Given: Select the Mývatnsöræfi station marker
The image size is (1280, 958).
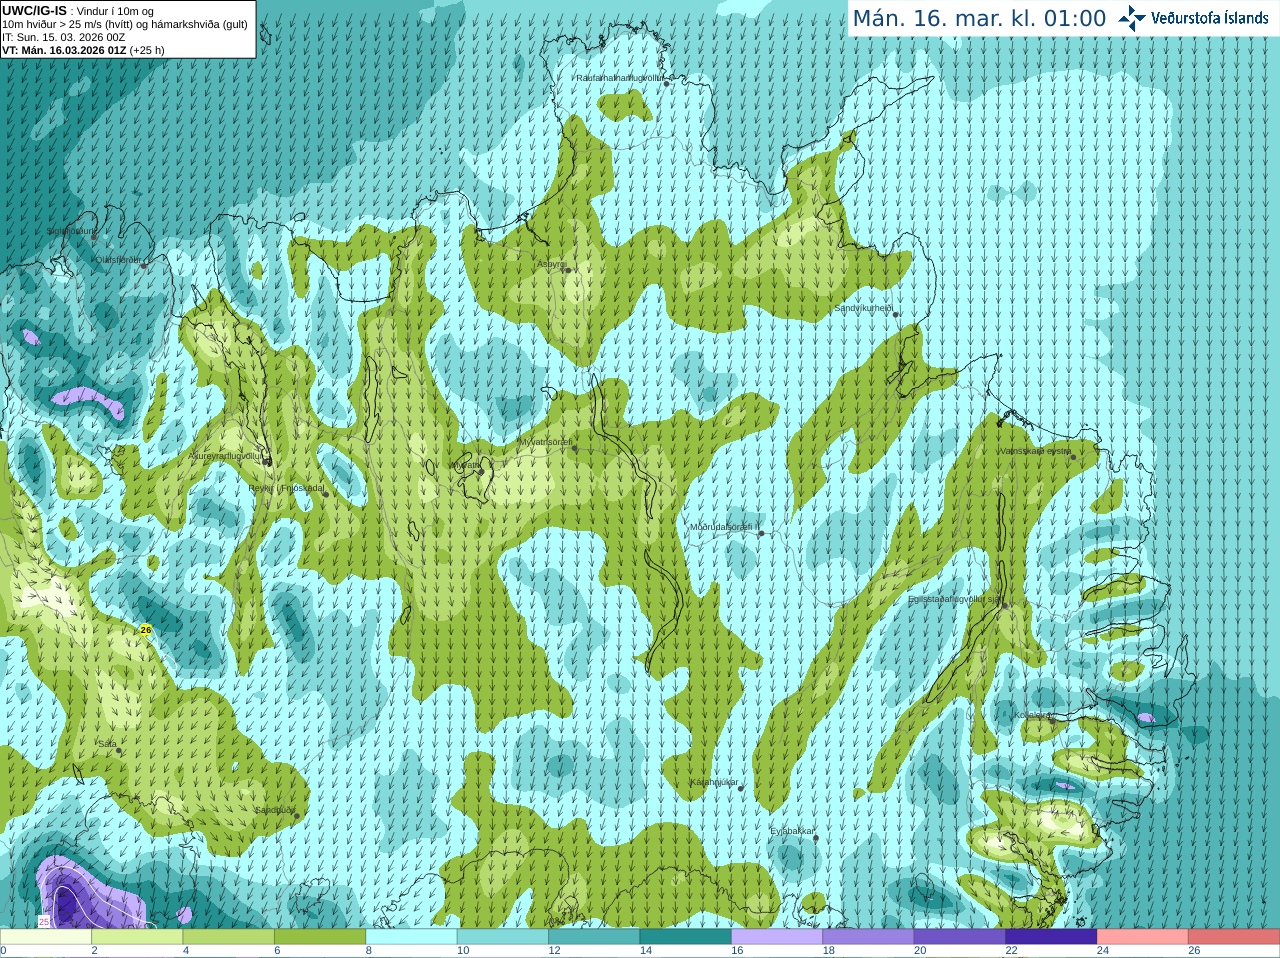Looking at the screenshot, I should tap(574, 448).
